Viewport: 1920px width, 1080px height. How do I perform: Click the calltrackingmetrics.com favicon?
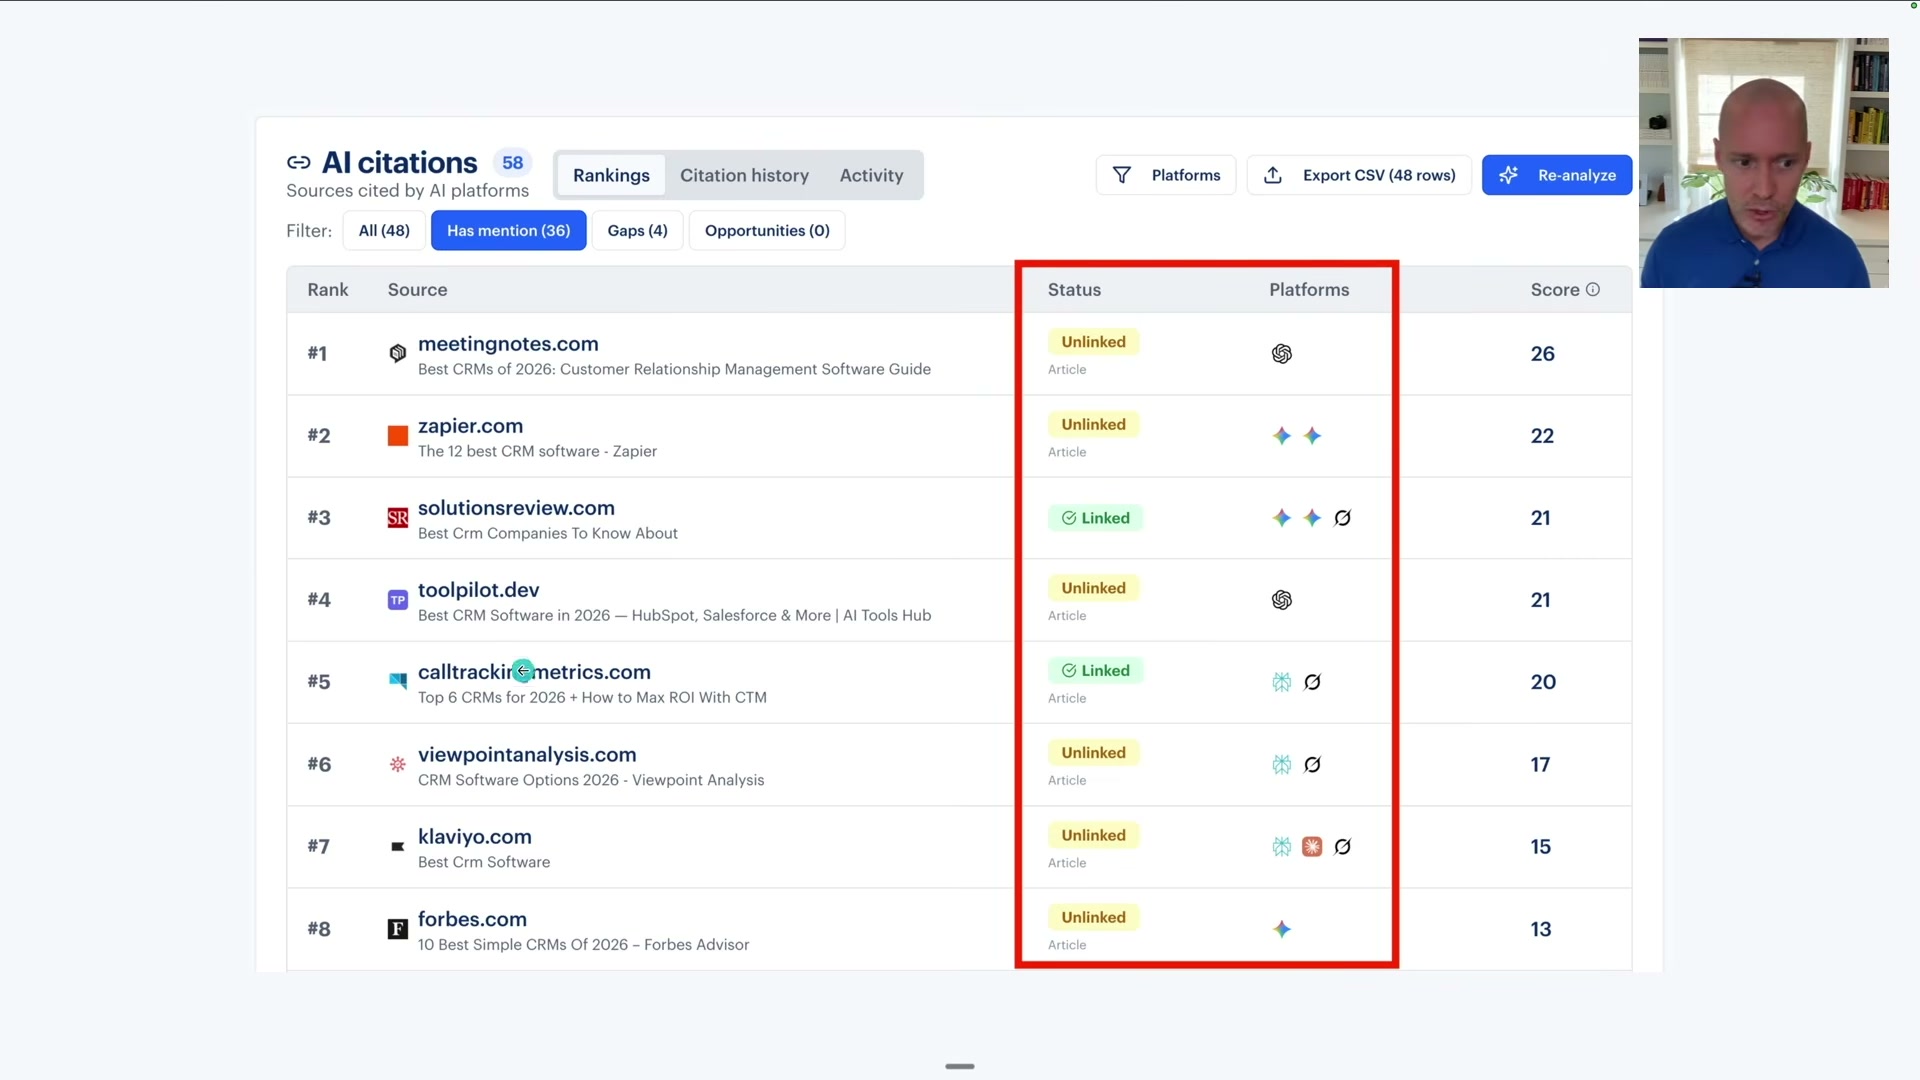click(398, 682)
